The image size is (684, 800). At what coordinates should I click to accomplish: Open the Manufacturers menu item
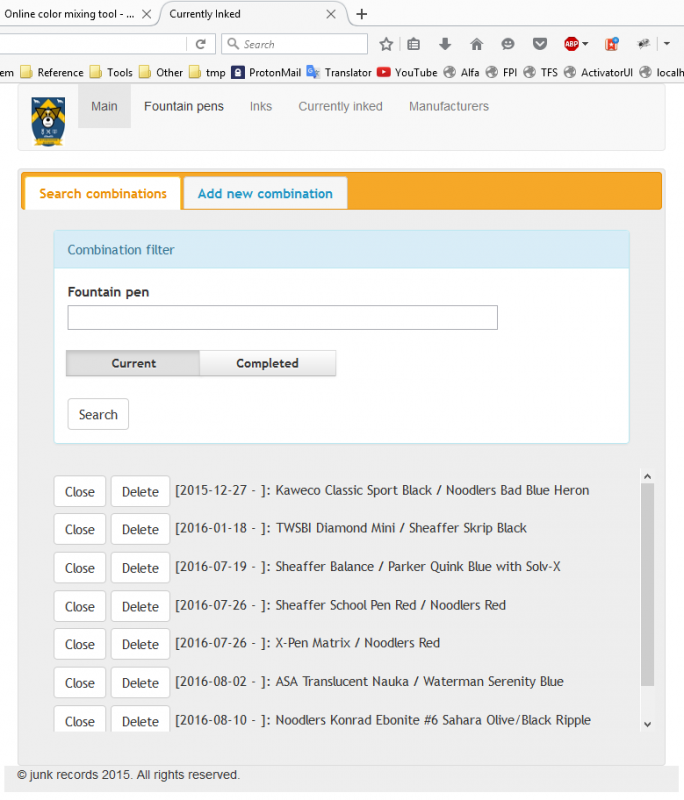coord(449,106)
